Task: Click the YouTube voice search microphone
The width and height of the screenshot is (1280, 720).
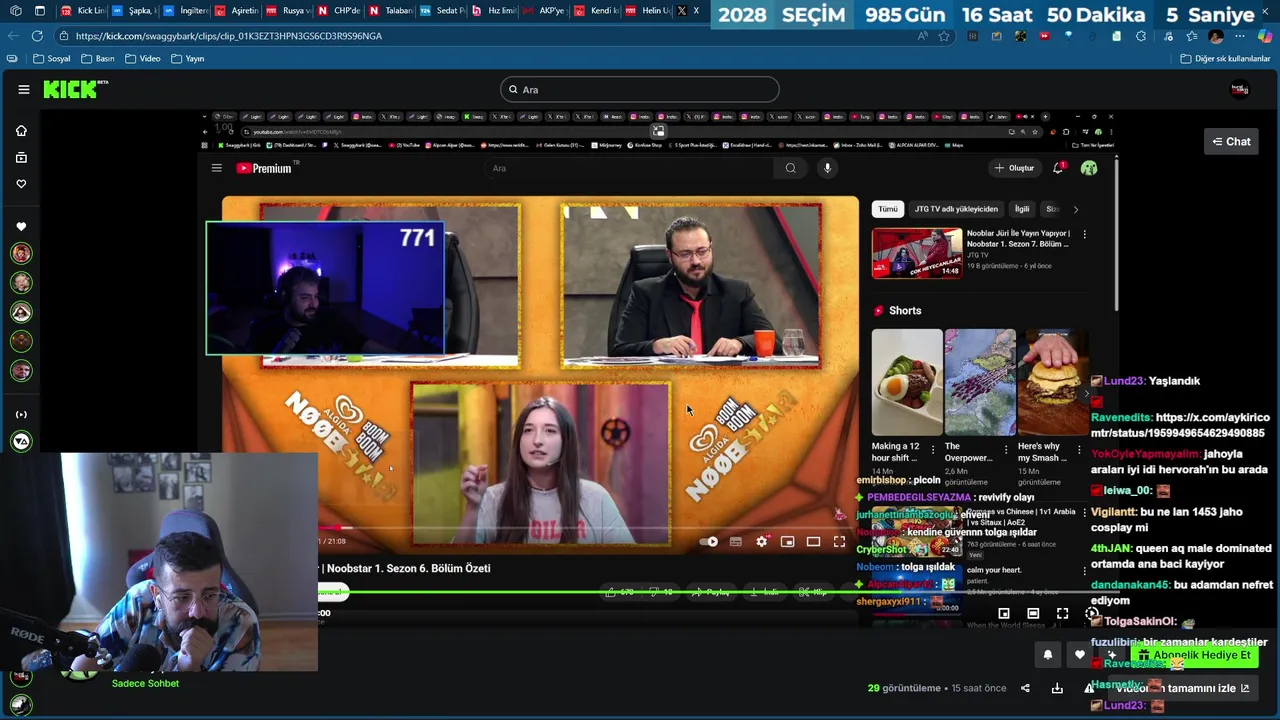Action: (827, 168)
